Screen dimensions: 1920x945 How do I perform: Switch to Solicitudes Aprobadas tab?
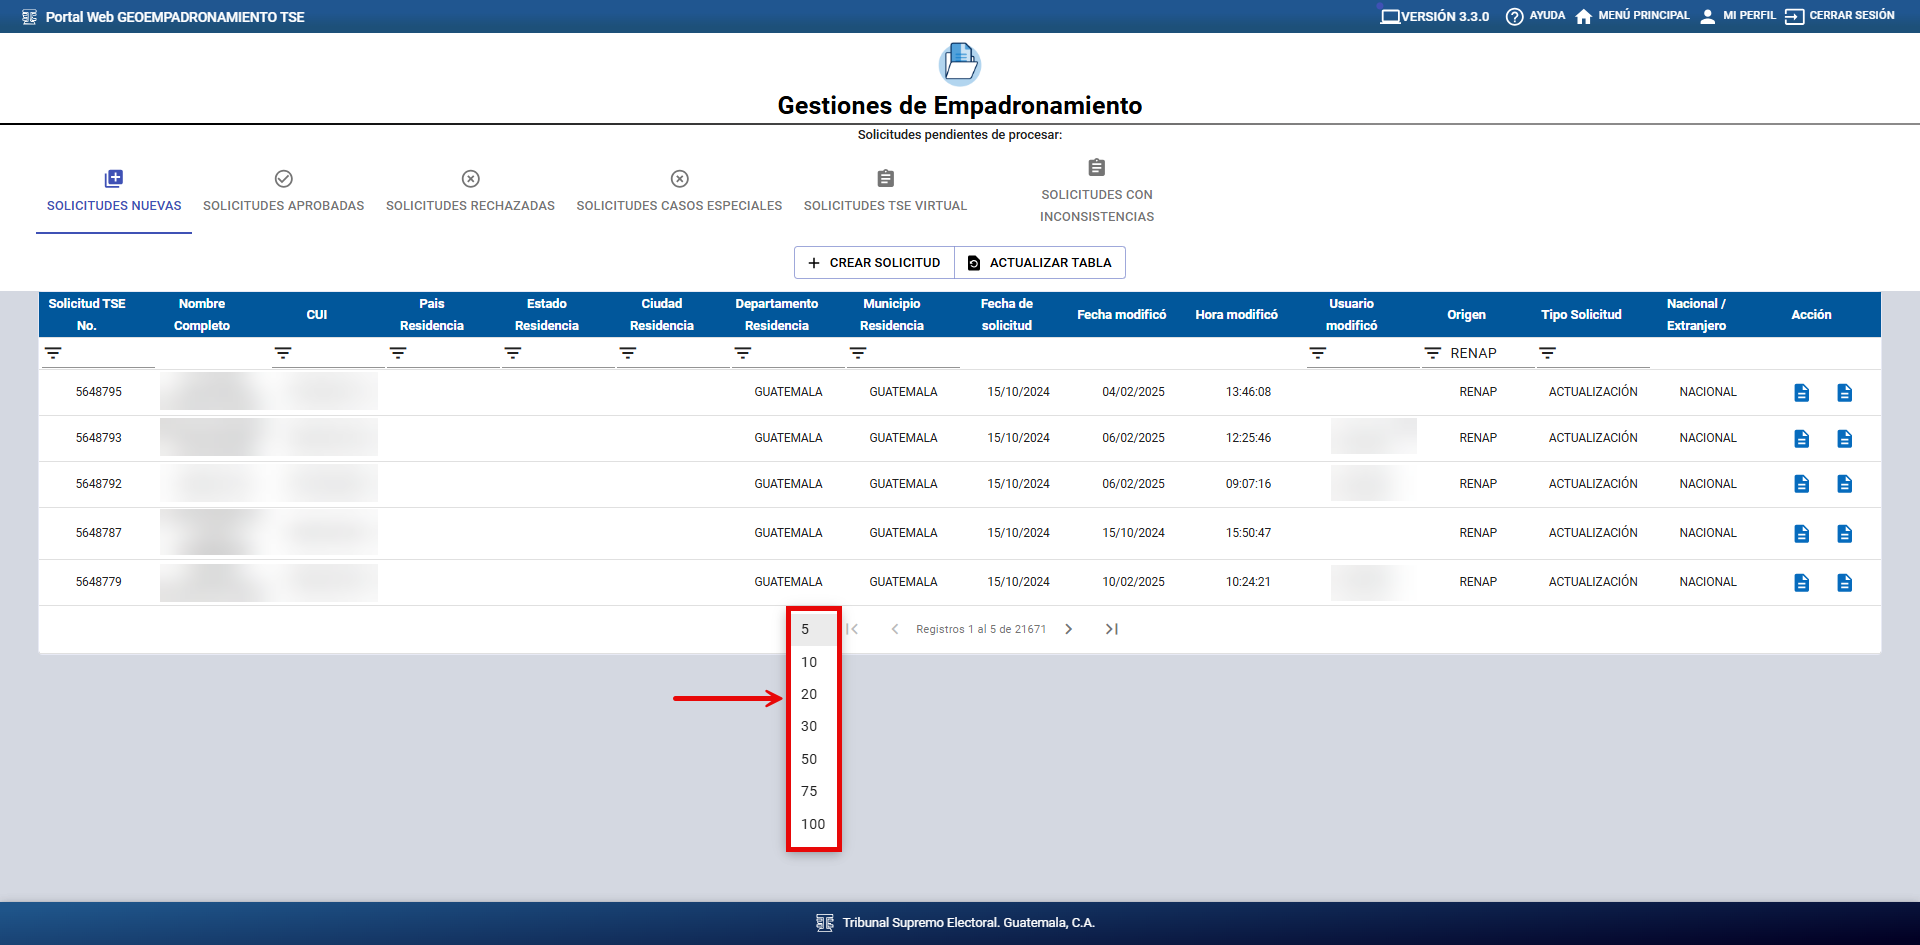pyautogui.click(x=283, y=192)
